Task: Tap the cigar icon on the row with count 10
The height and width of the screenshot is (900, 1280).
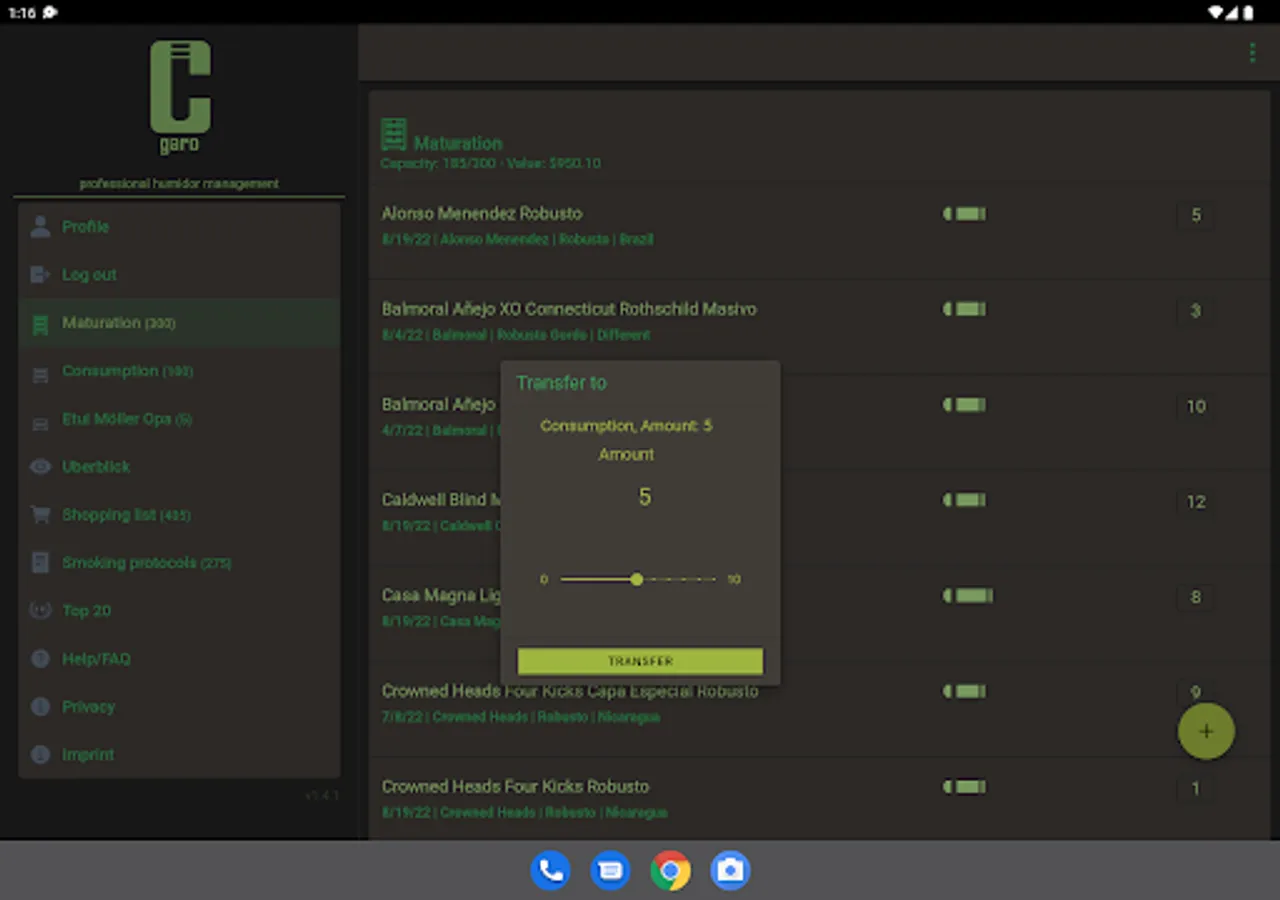Action: 964,405
